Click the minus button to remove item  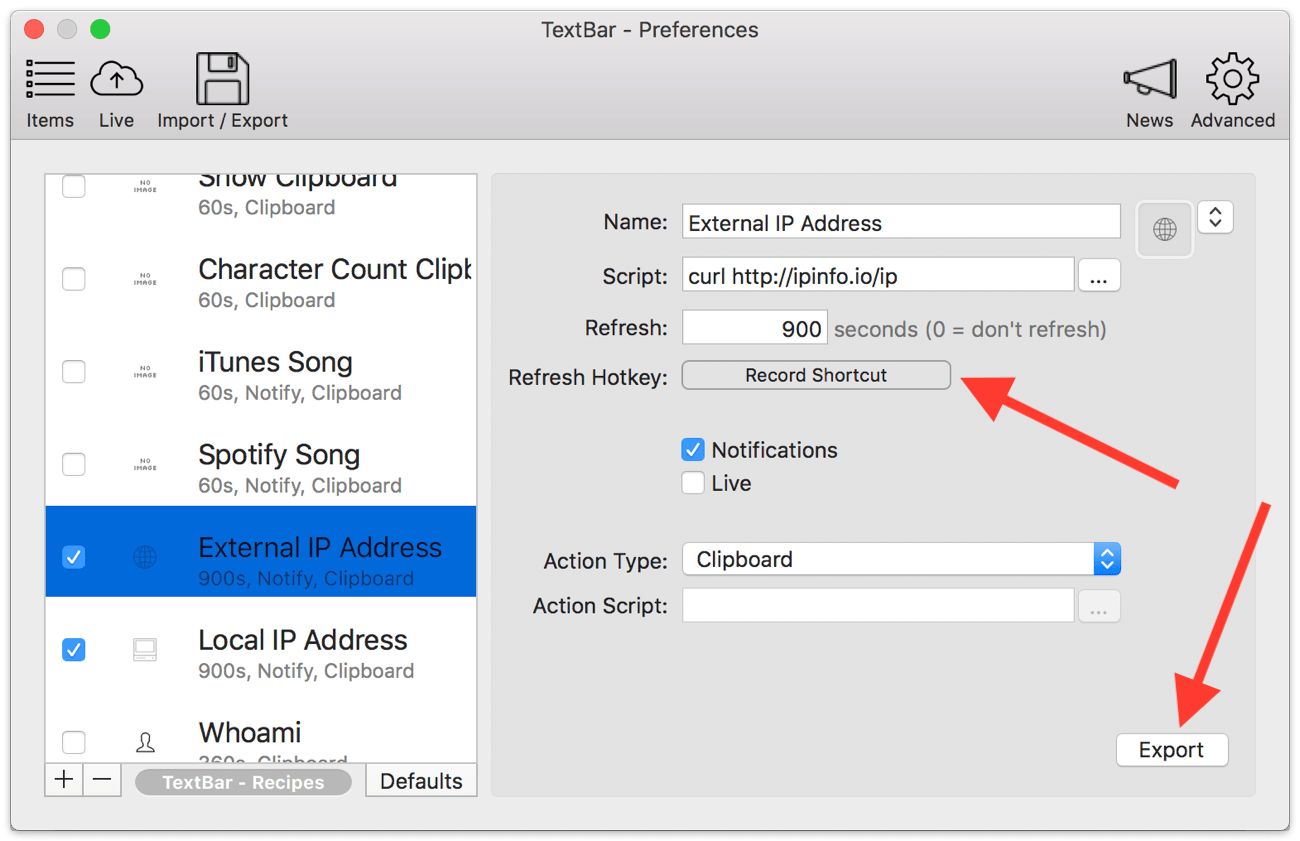102,780
